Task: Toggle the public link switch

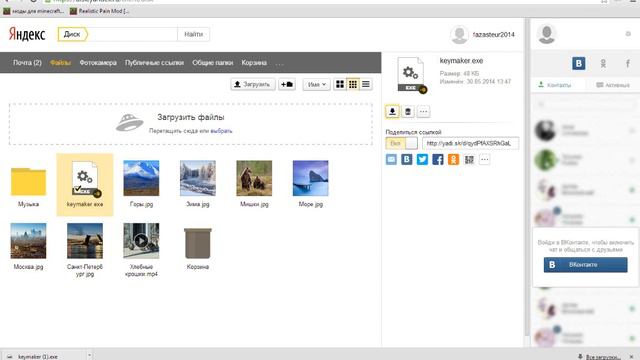Action: coord(402,143)
